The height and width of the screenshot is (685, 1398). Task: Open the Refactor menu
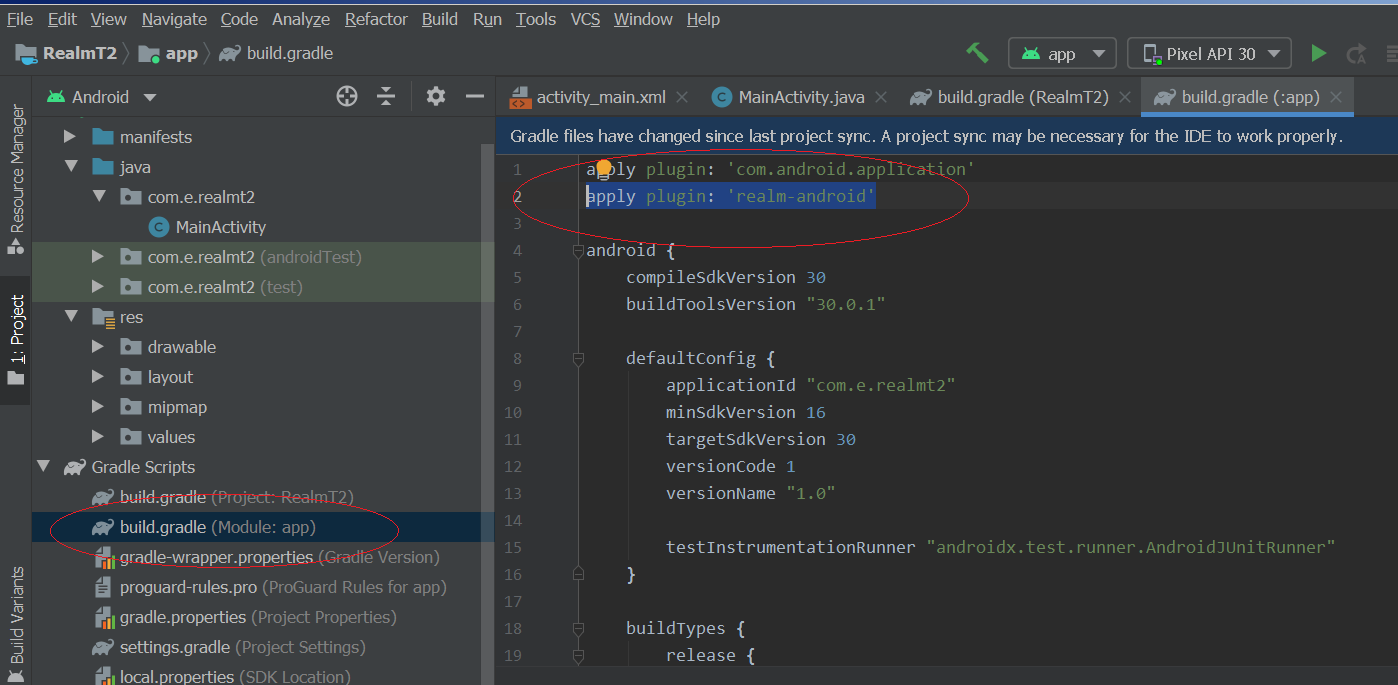coord(377,19)
